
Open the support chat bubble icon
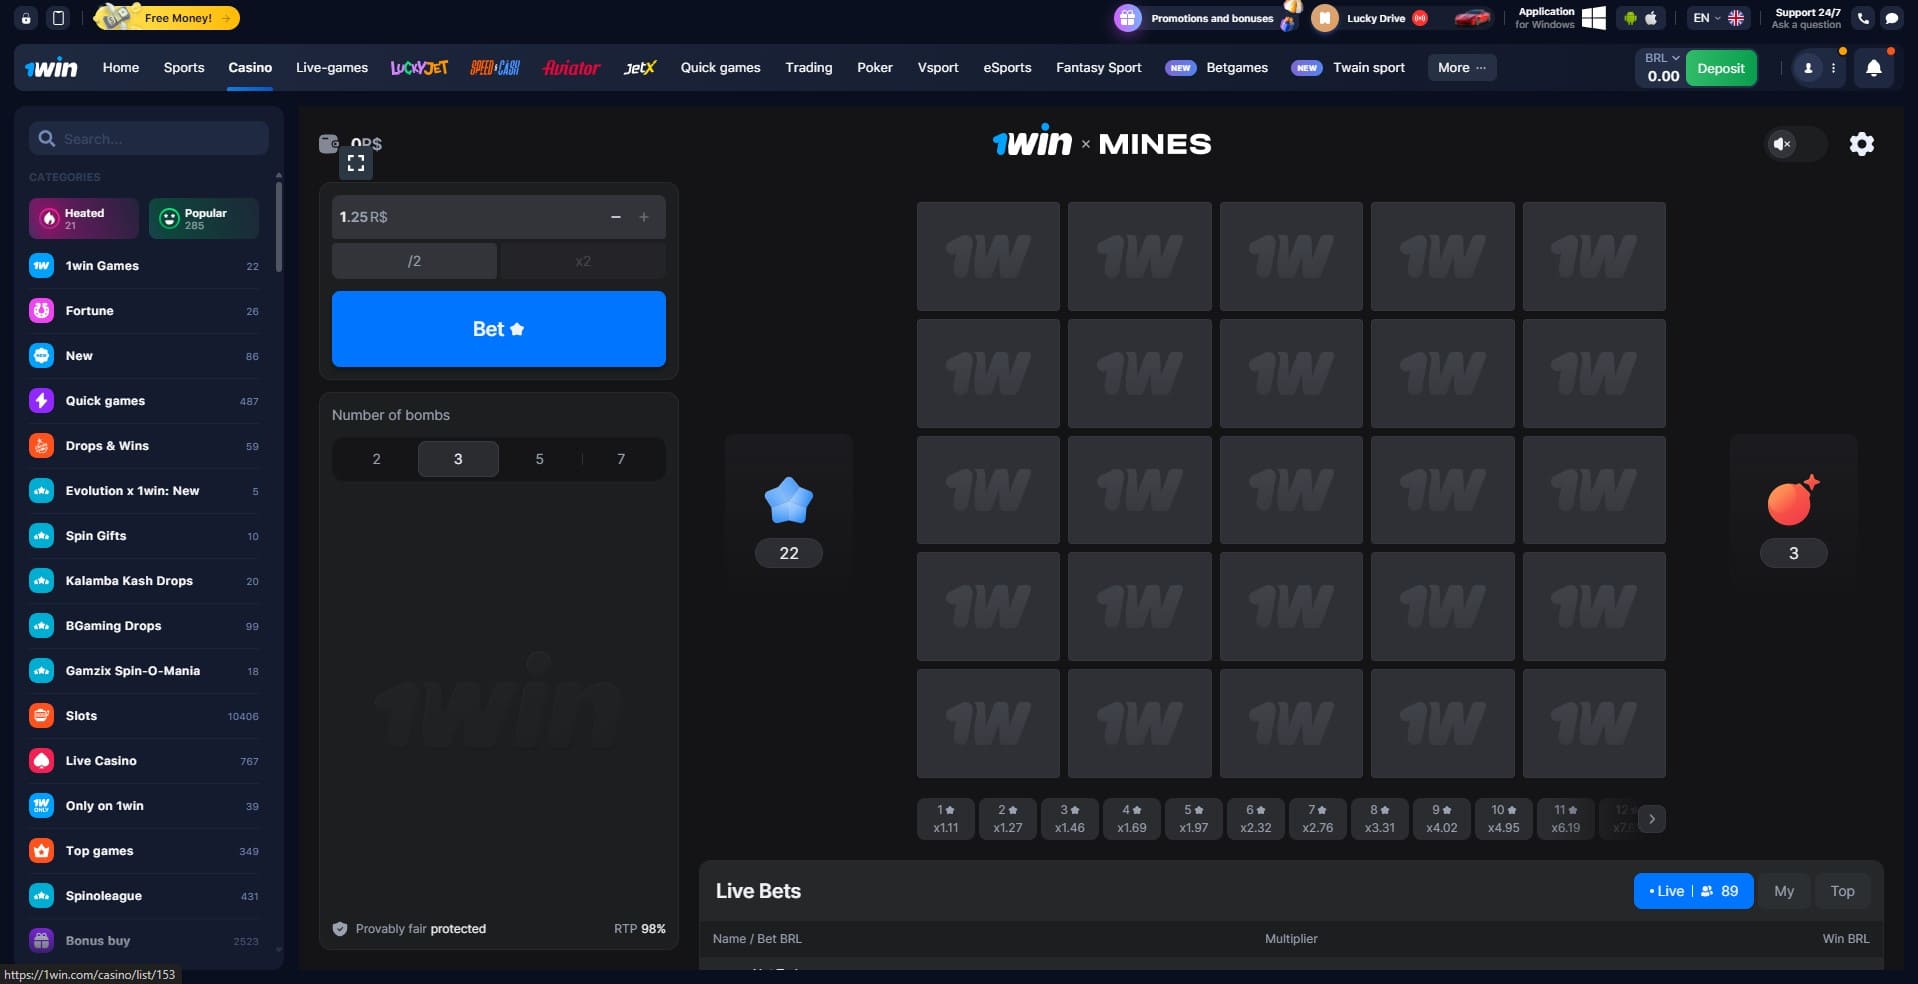(1891, 18)
